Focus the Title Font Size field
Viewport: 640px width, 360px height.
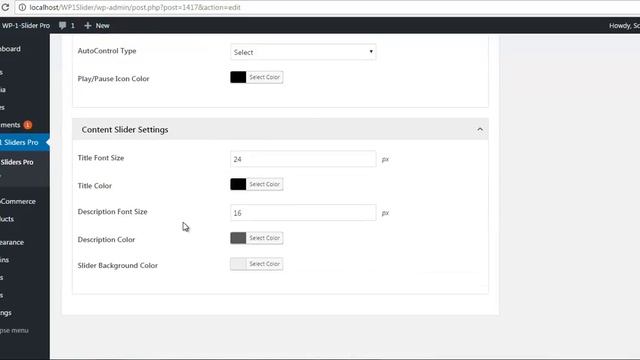pos(303,159)
